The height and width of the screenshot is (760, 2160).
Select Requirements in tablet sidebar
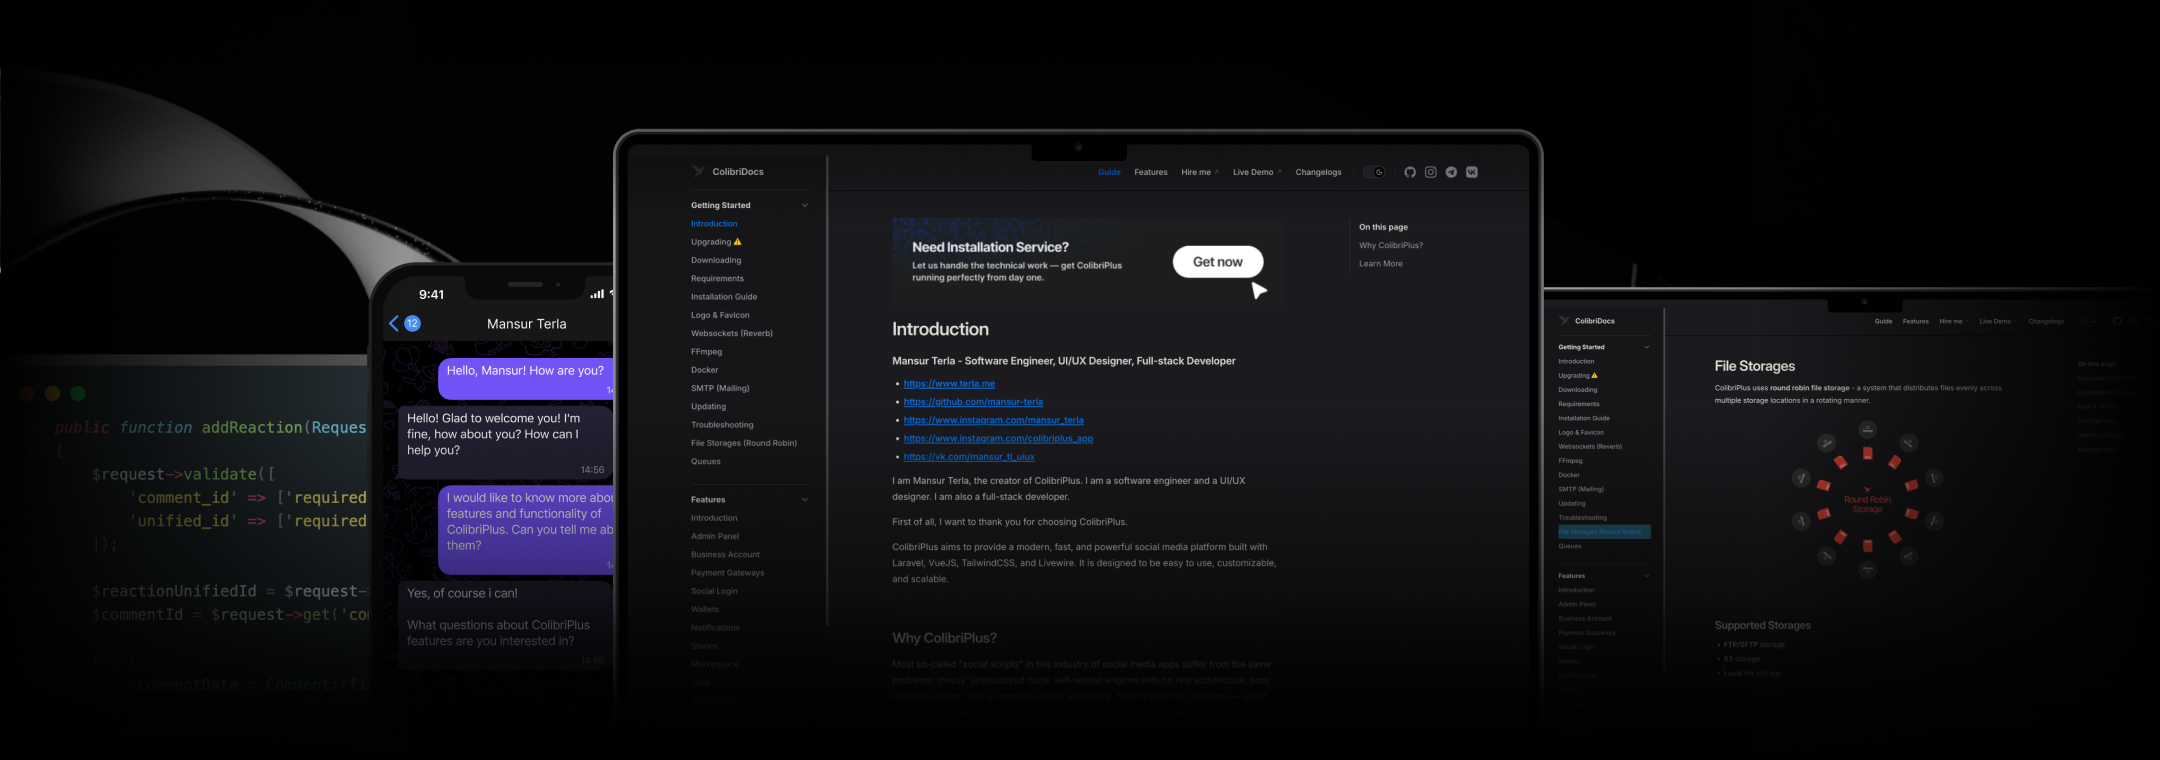click(x=717, y=278)
